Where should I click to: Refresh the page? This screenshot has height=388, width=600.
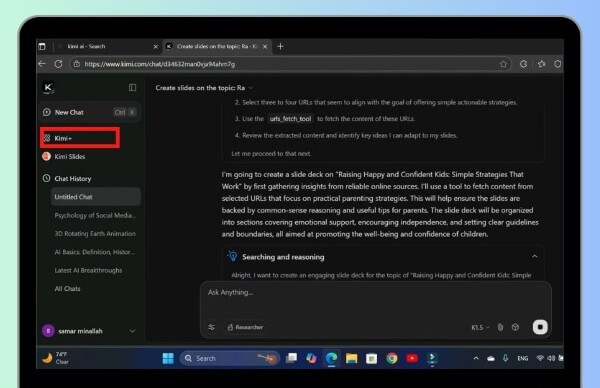(58, 64)
